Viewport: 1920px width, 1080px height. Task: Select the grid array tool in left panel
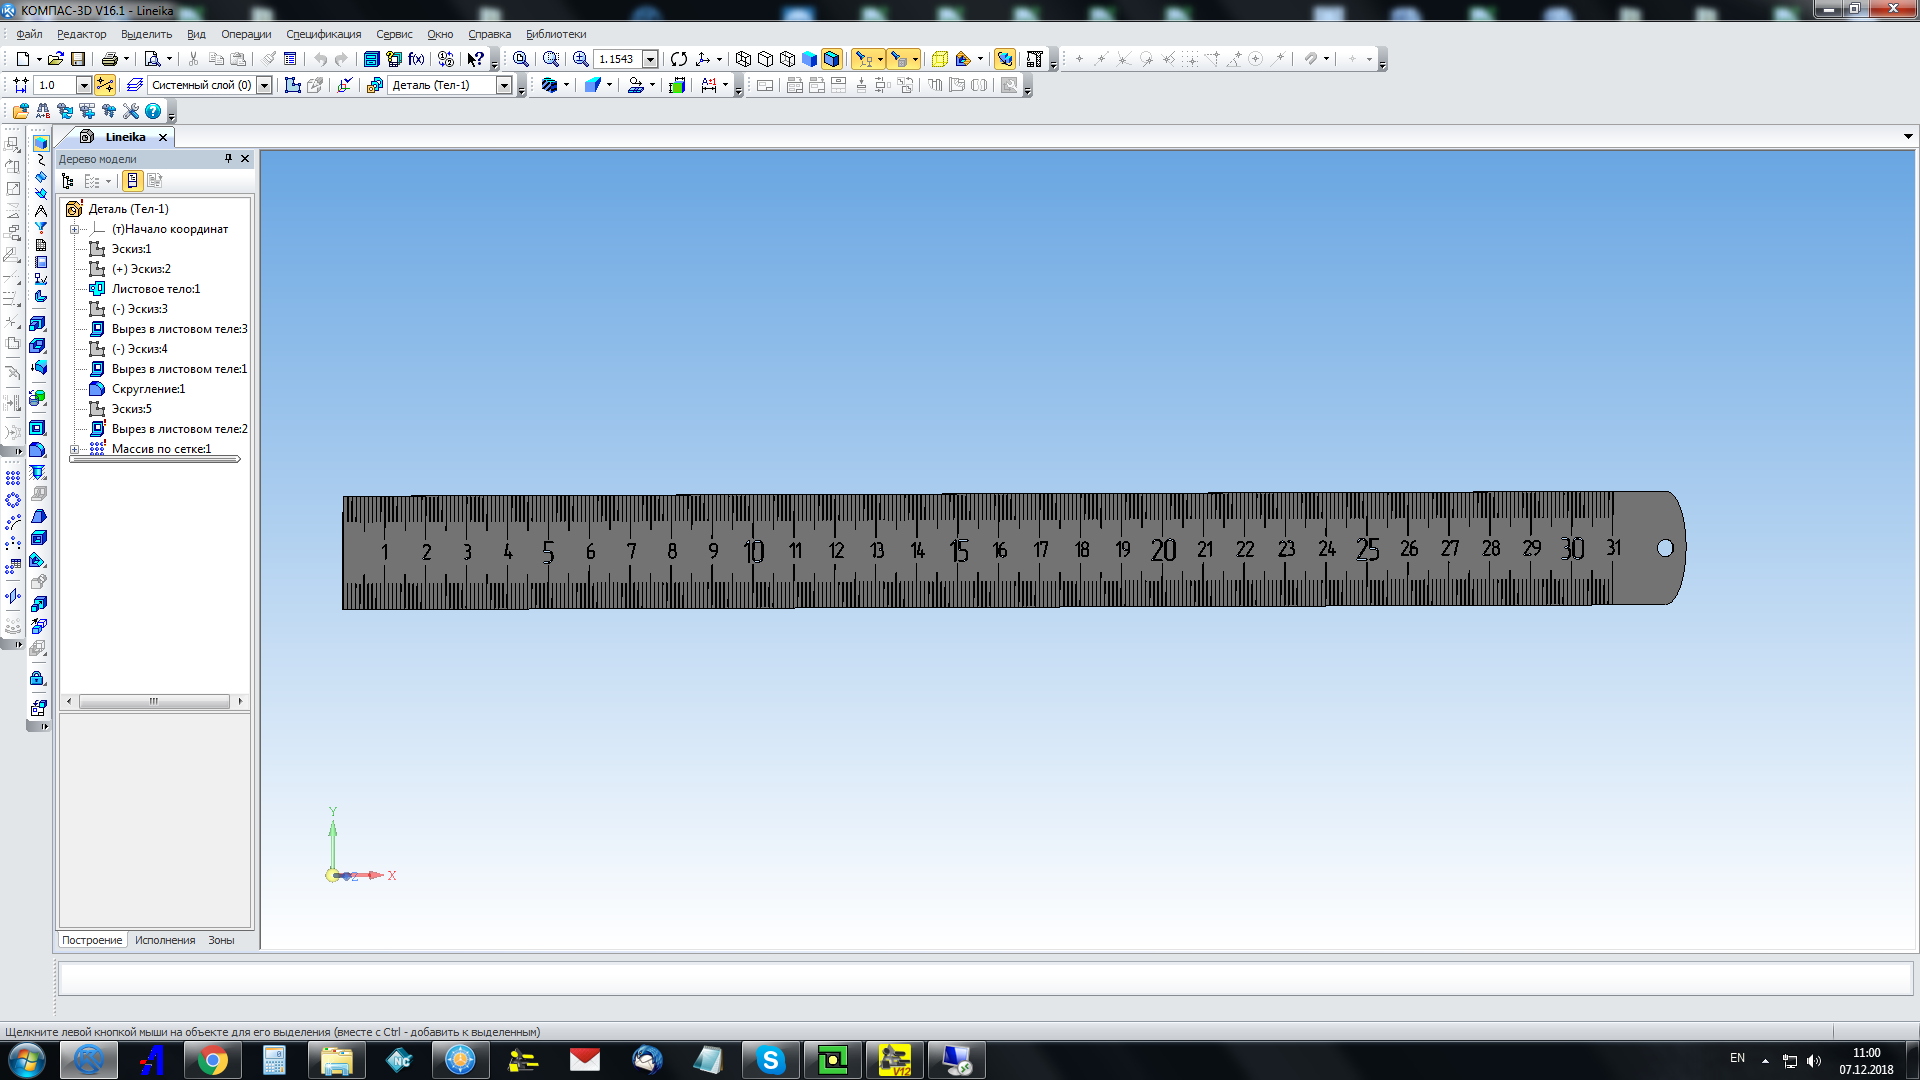click(13, 478)
